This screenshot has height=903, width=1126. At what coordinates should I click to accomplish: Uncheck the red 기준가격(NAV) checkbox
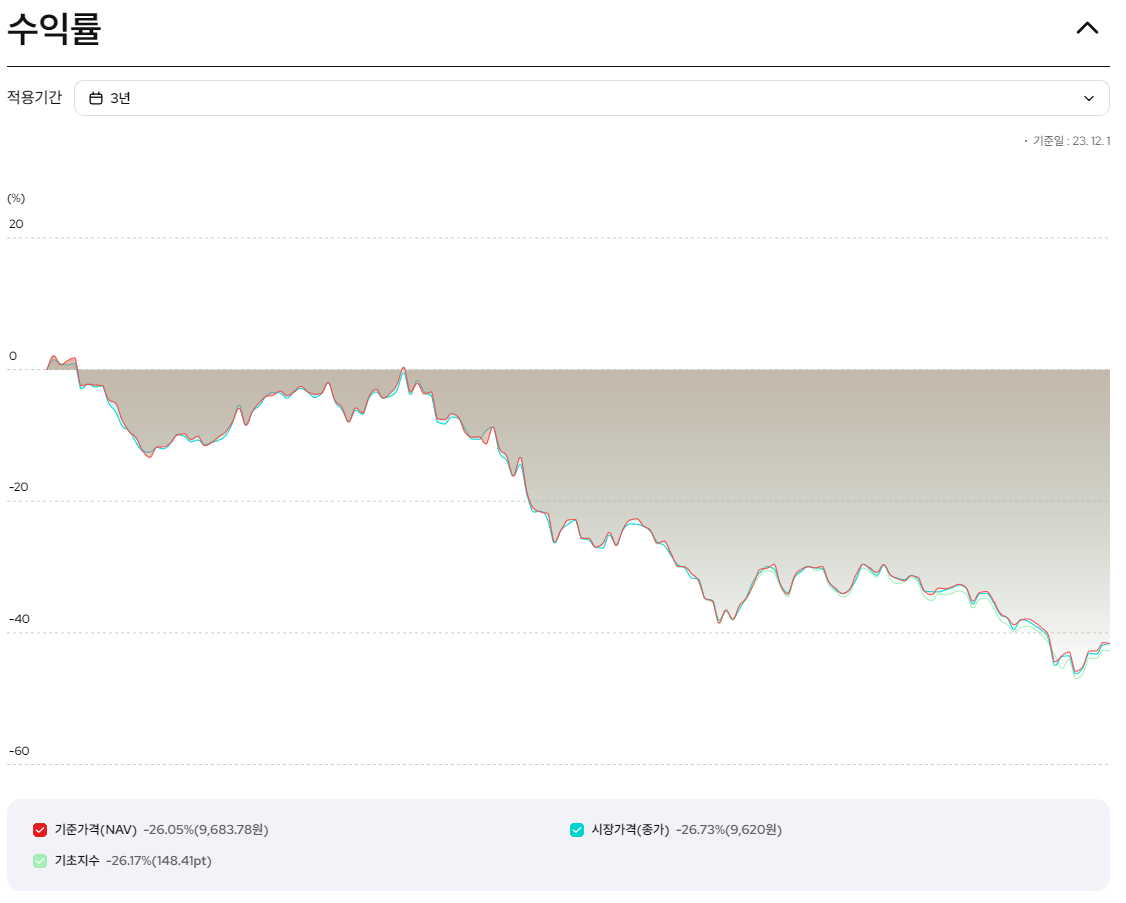40,830
